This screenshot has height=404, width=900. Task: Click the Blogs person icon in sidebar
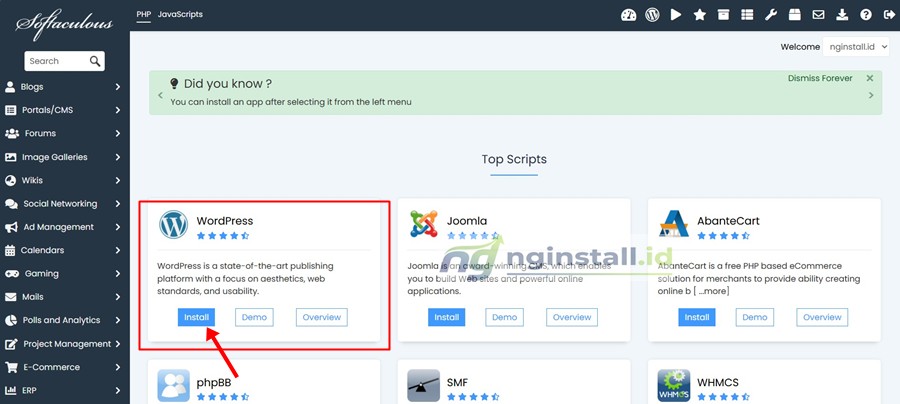click(10, 87)
